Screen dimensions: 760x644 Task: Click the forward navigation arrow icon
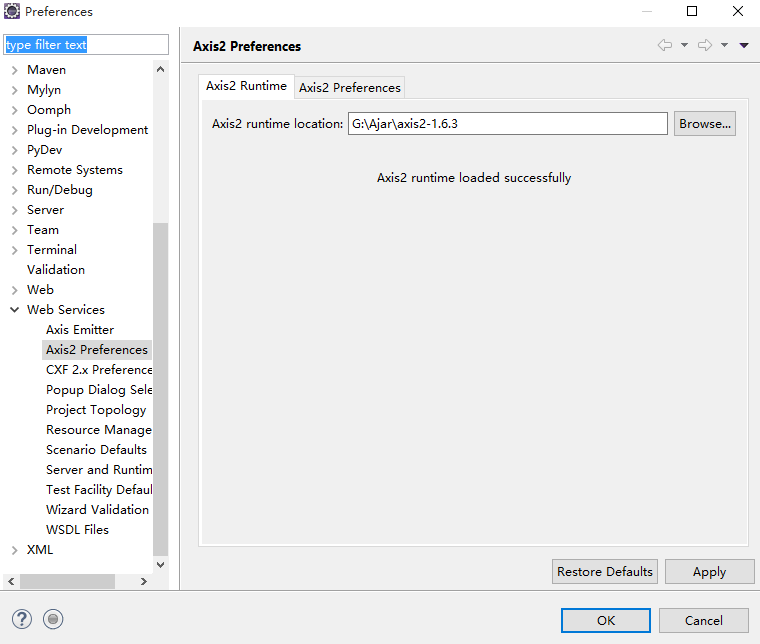tap(705, 45)
